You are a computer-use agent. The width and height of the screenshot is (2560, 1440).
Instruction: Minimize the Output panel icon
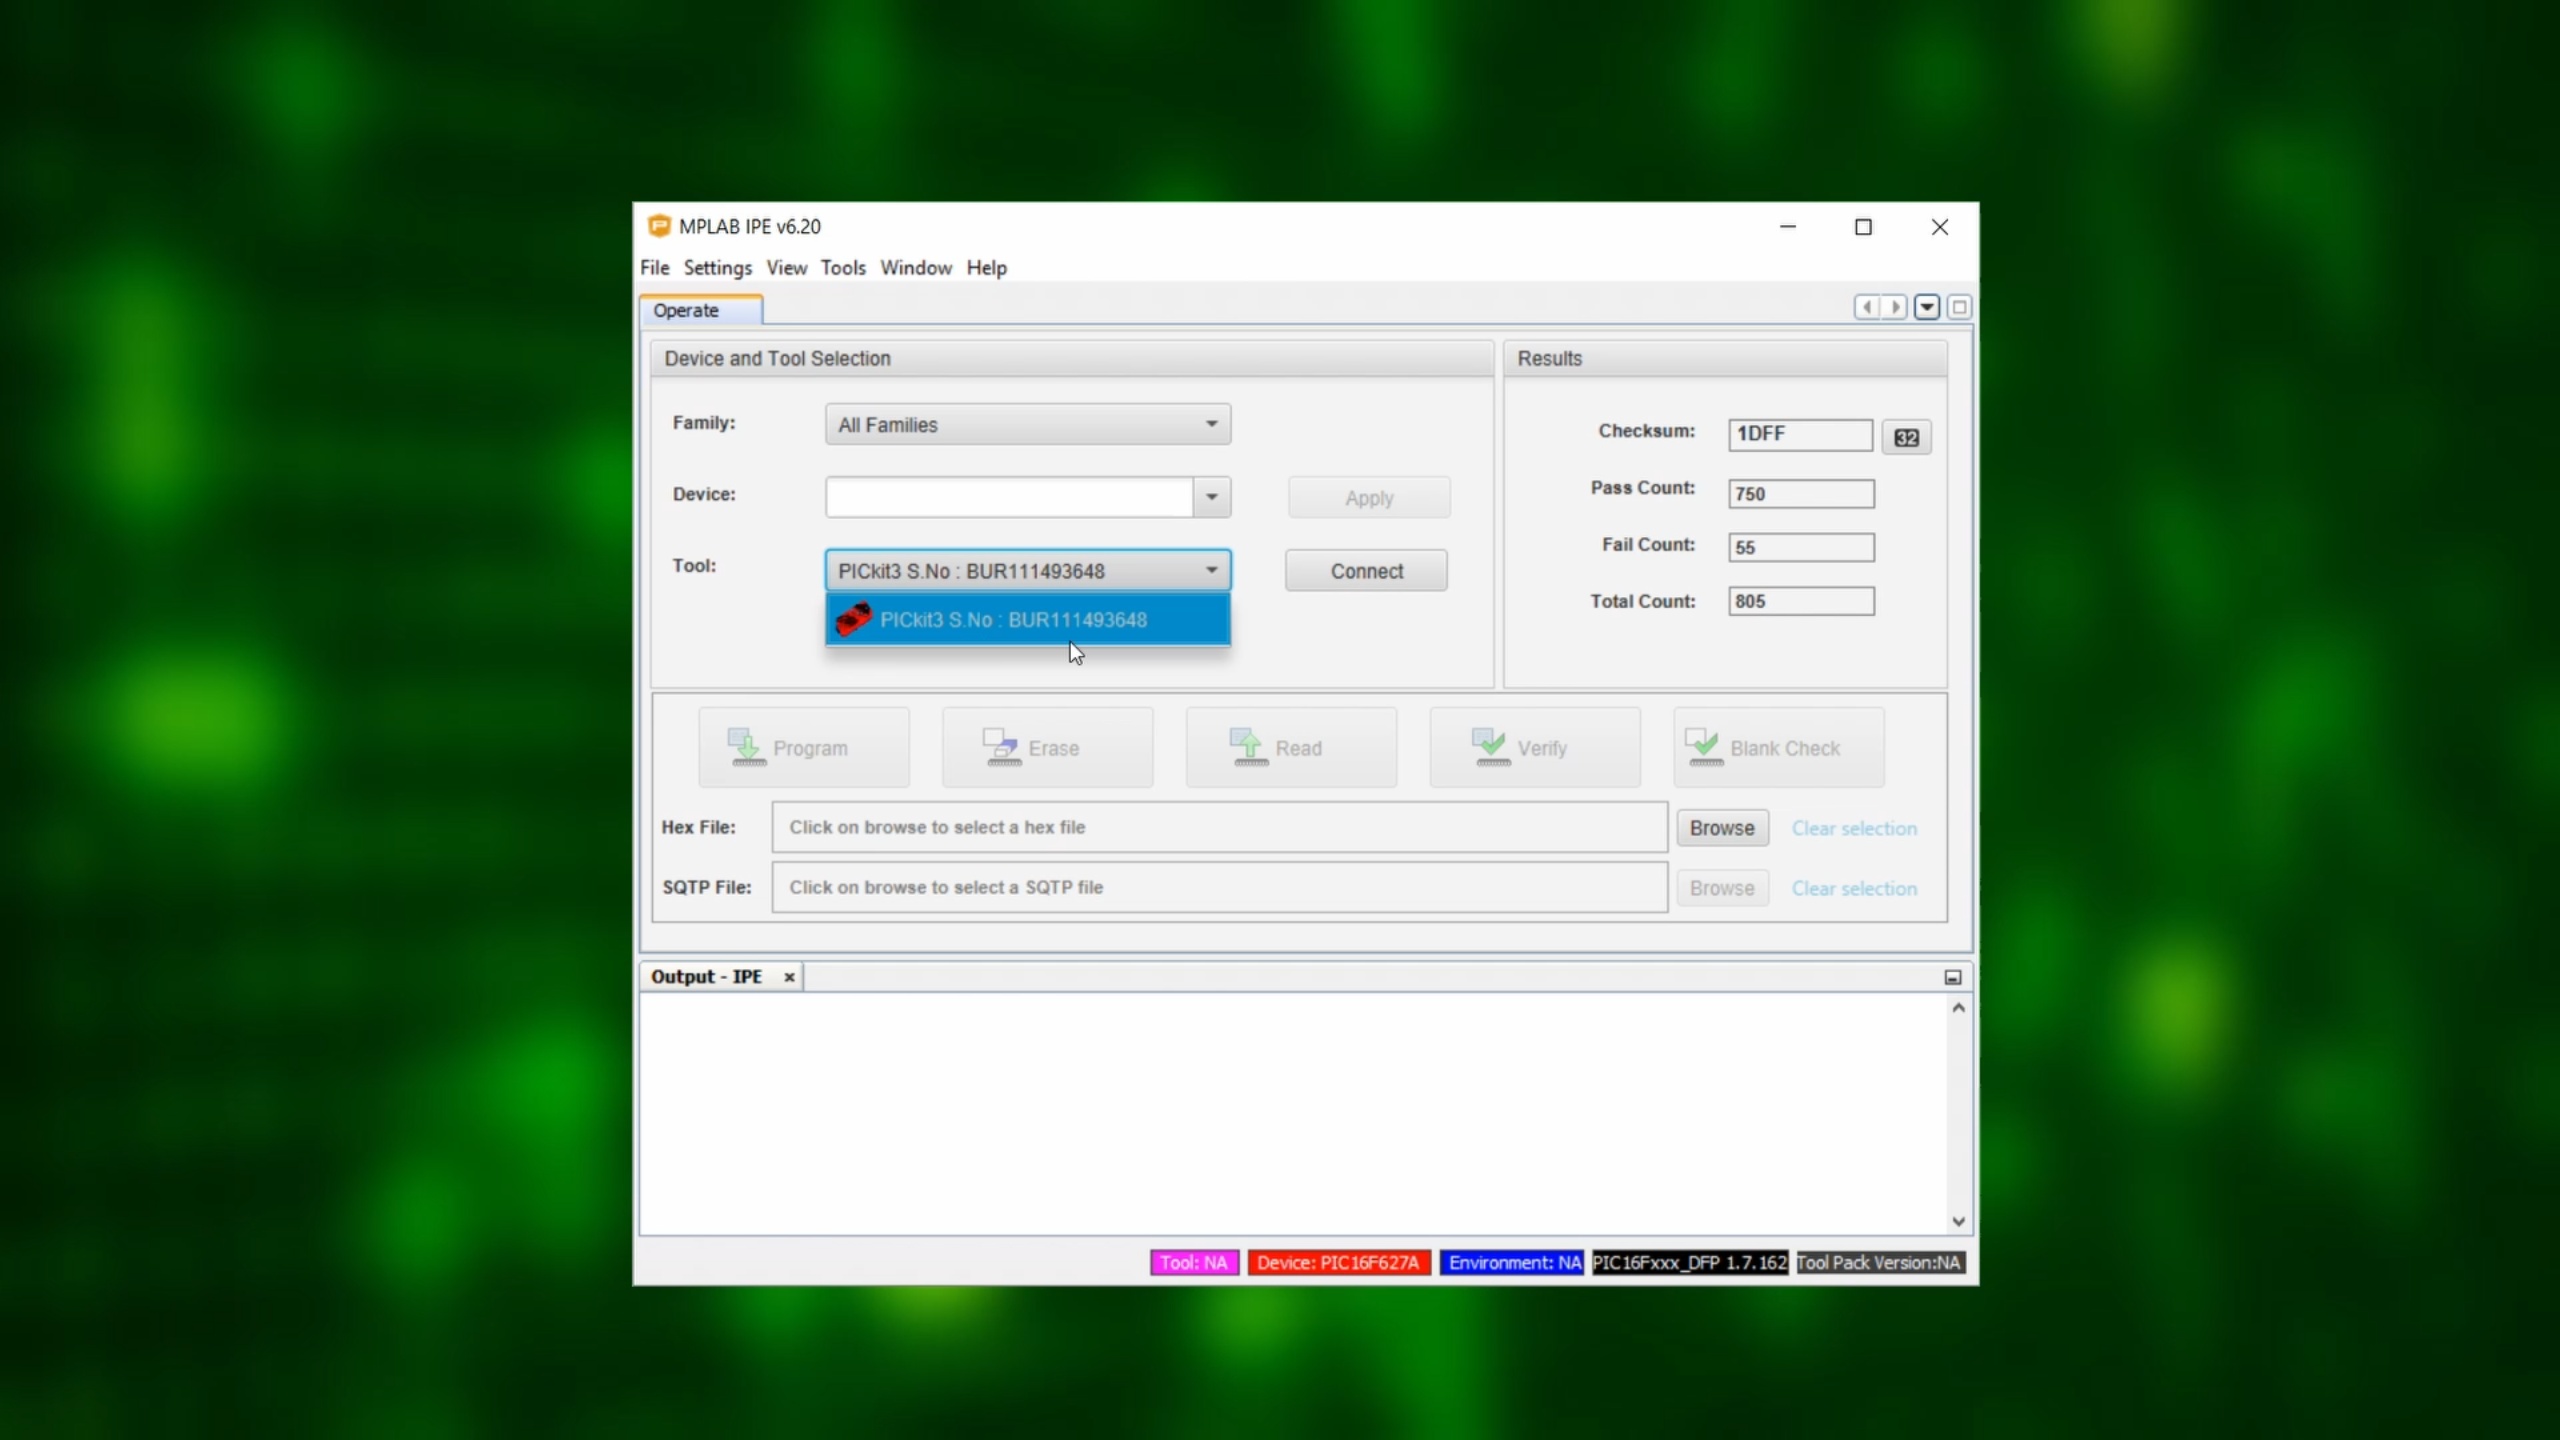[1952, 977]
